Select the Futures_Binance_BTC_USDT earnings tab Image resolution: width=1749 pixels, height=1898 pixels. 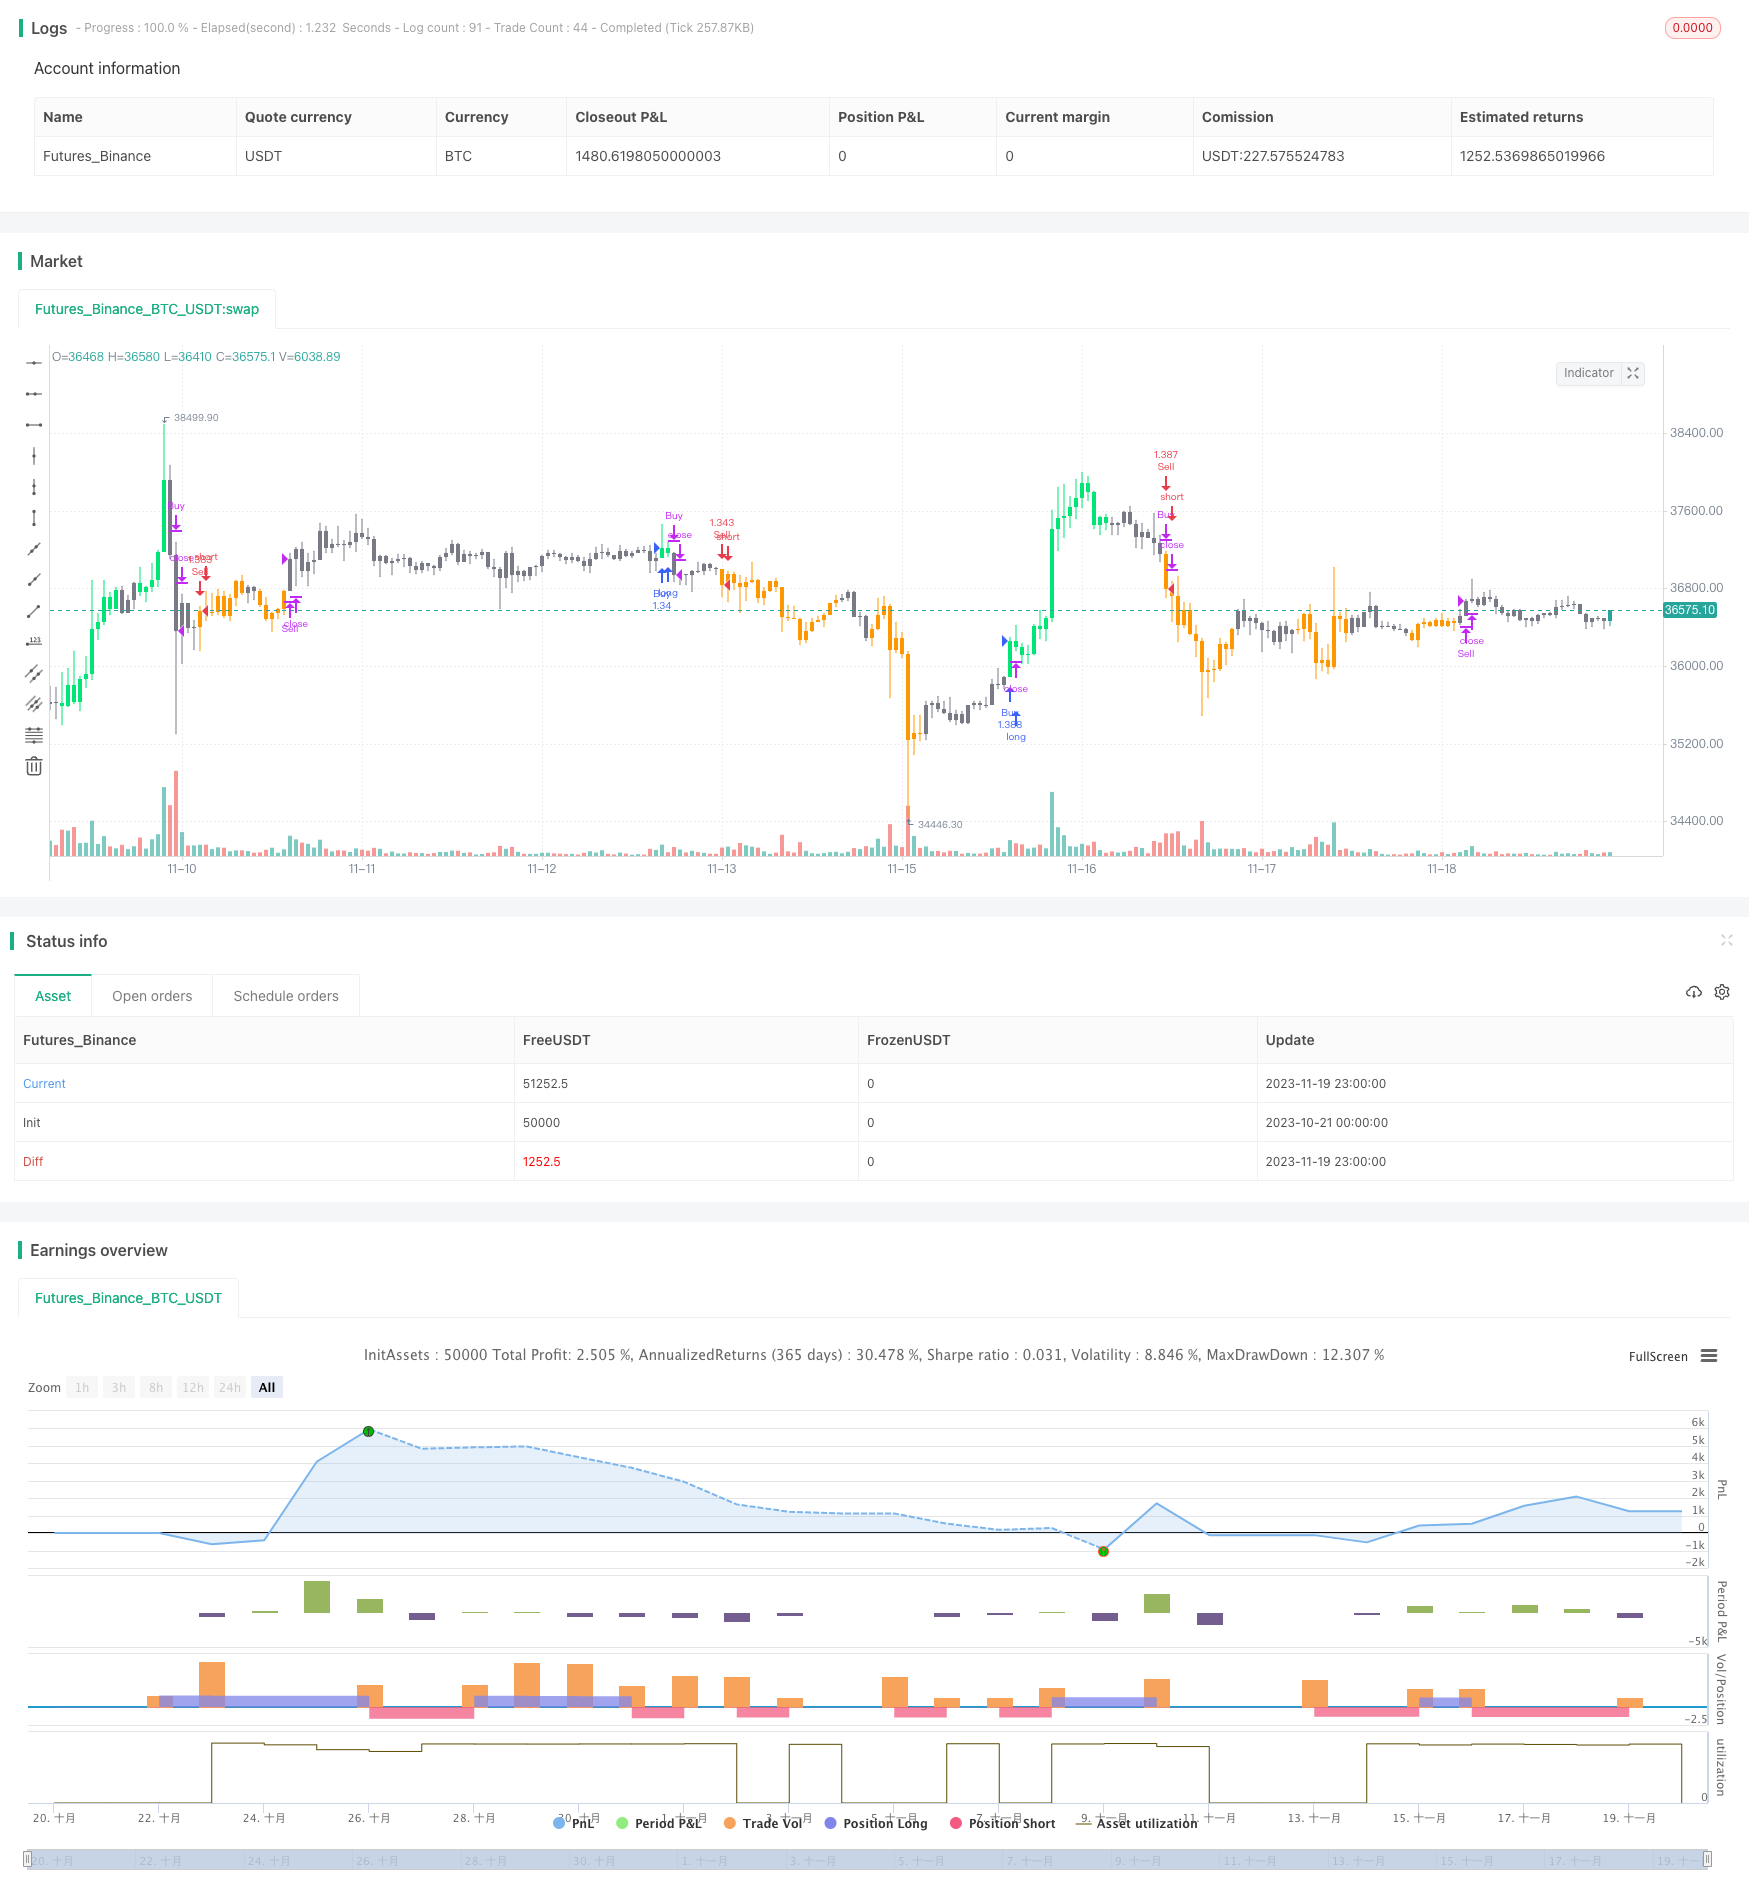click(128, 1298)
